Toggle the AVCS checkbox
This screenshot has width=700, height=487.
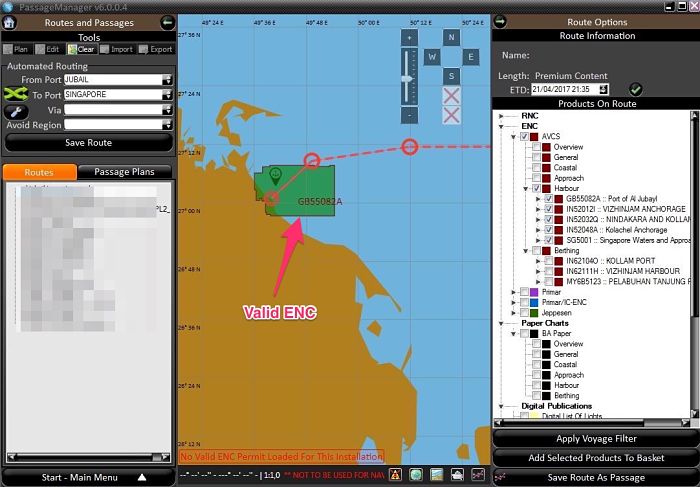(x=524, y=137)
